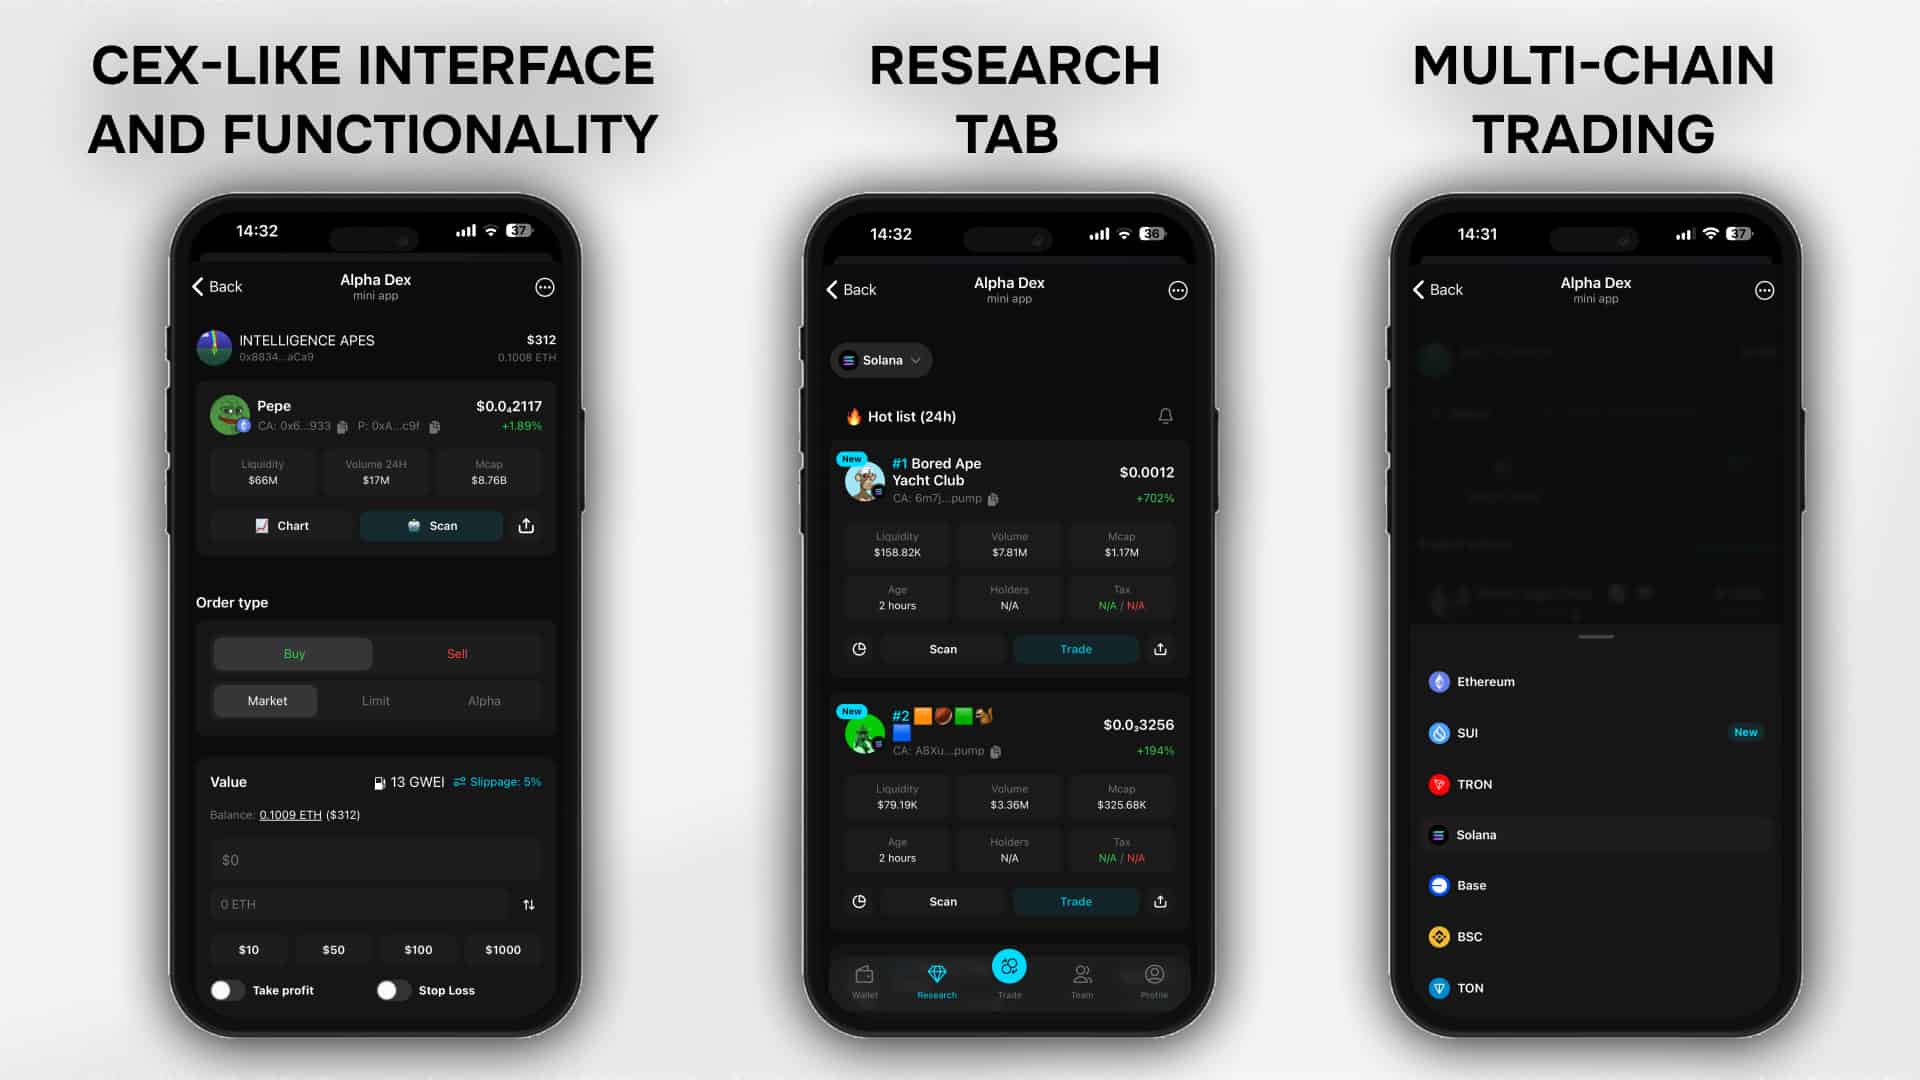Tap the clock/history icon next to Scan button
Viewport: 1920px width, 1080px height.
point(858,647)
